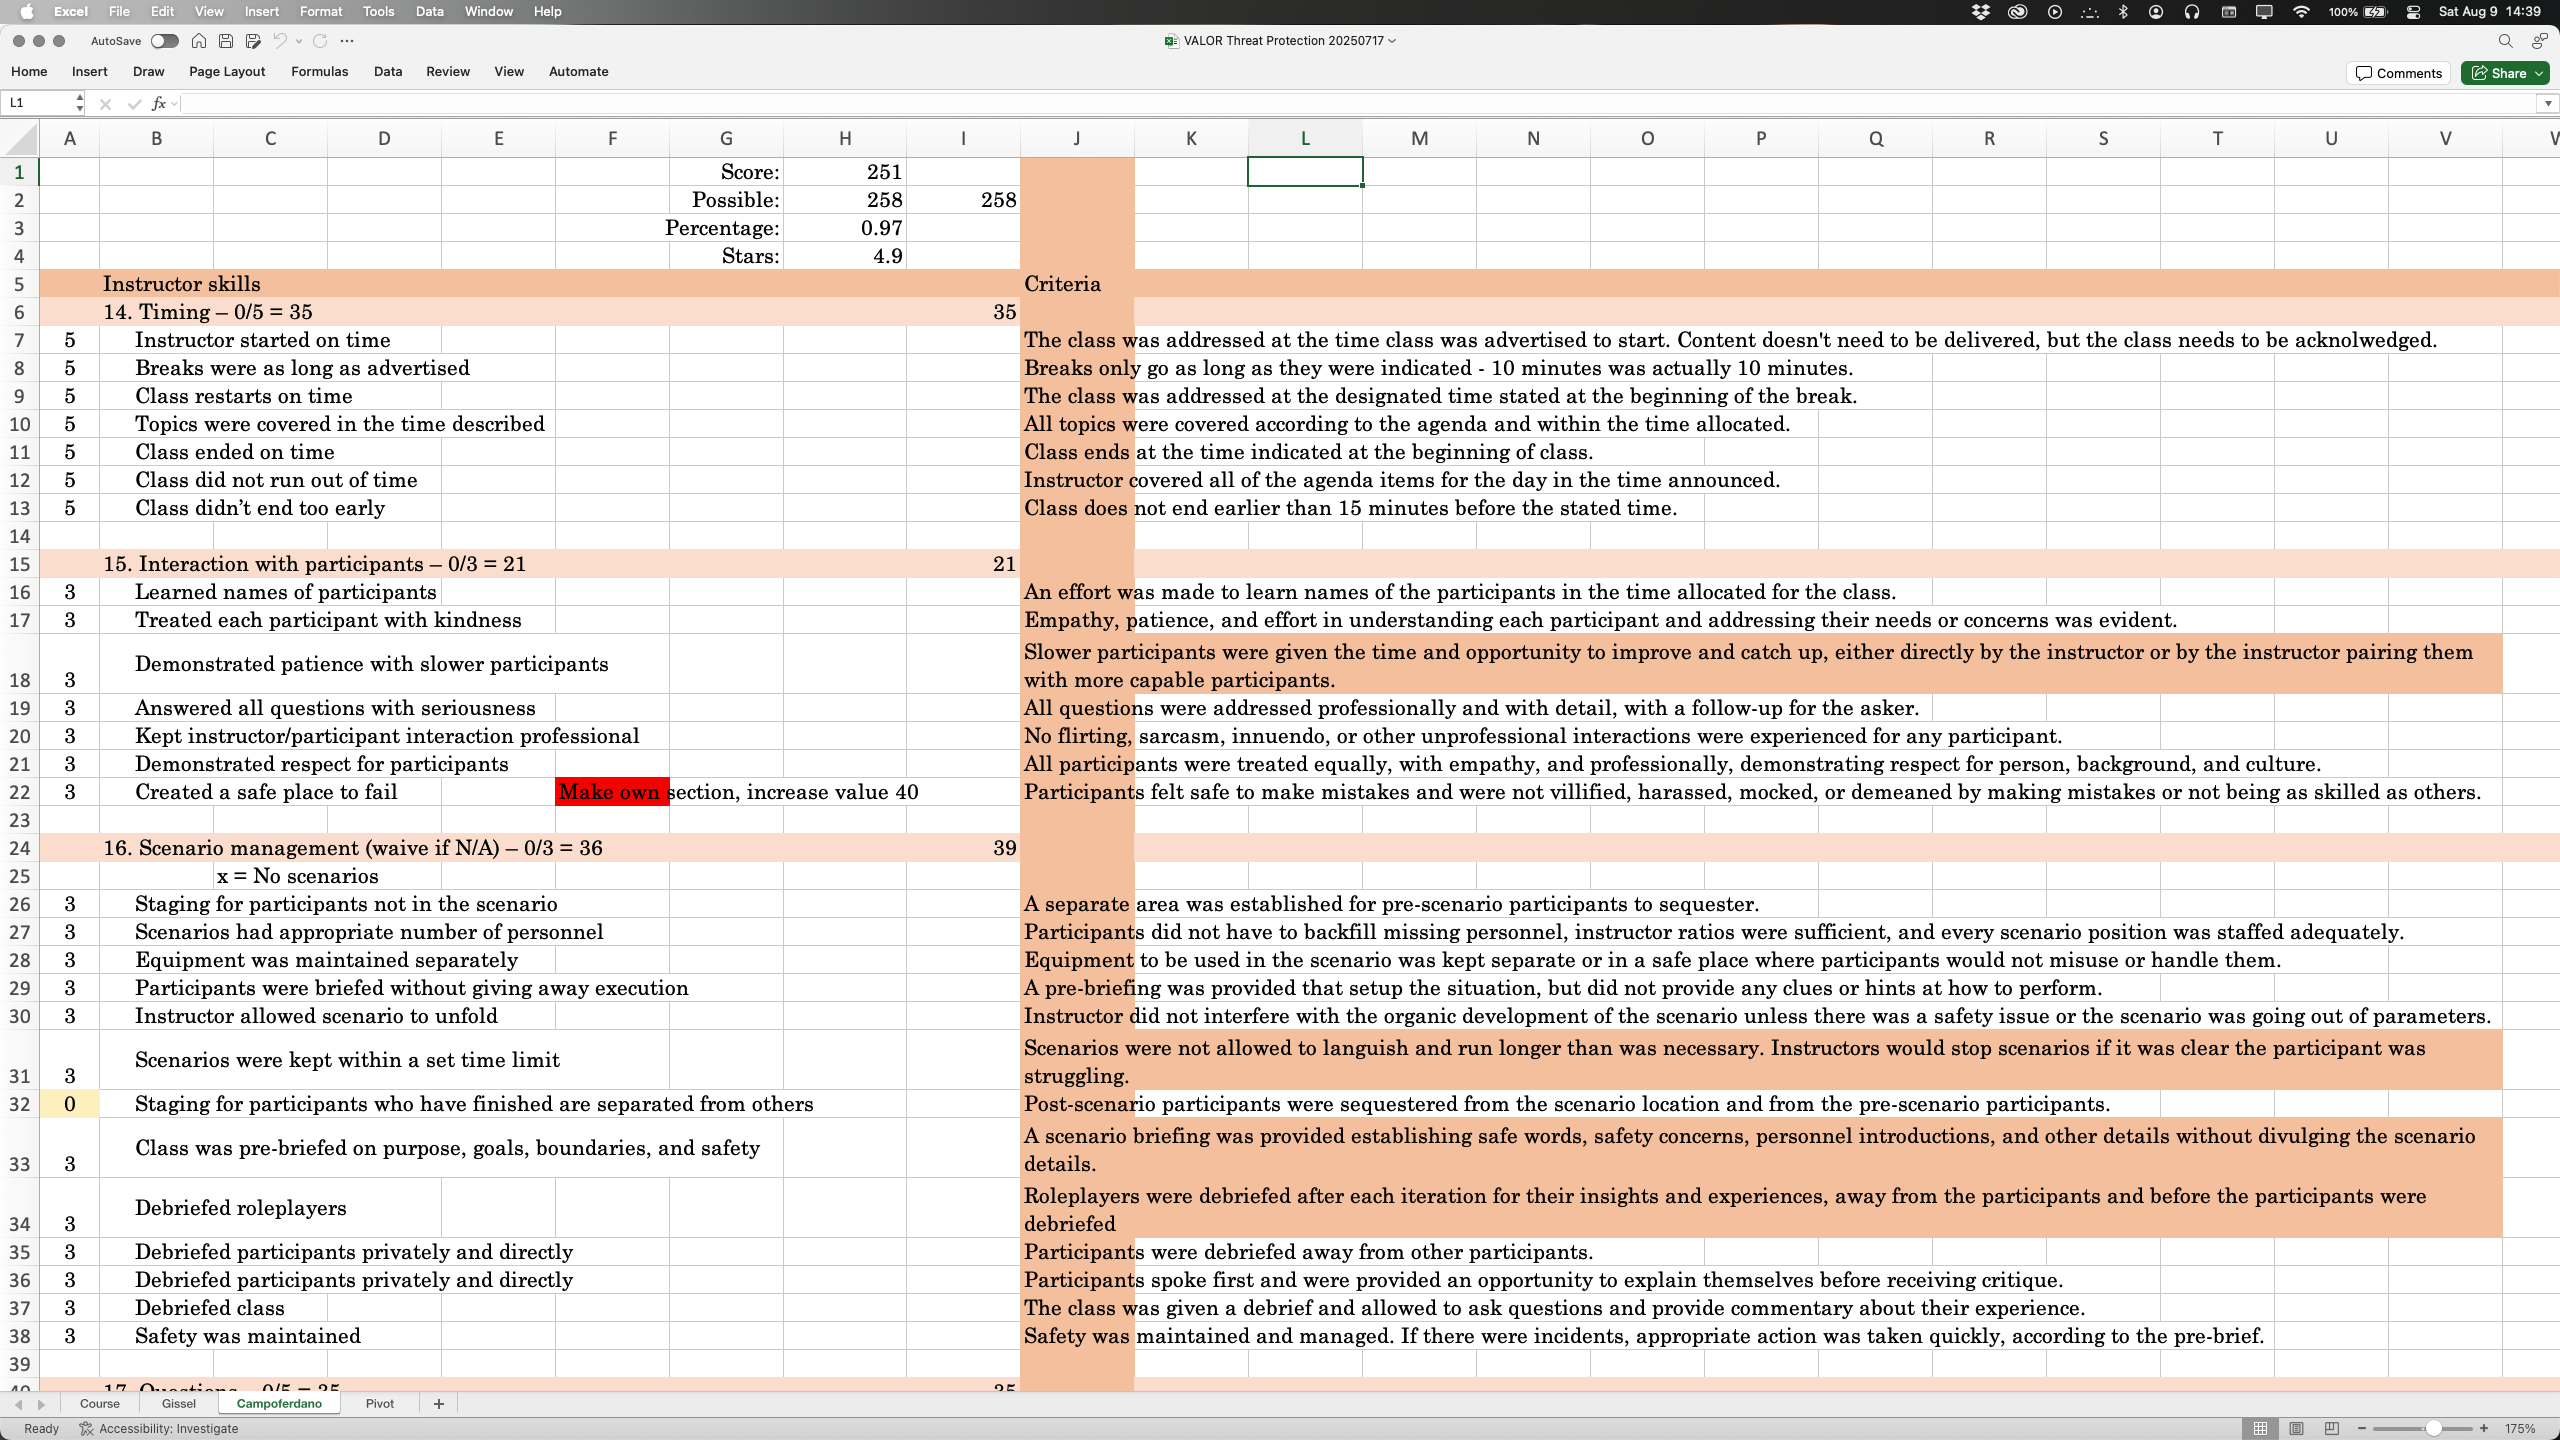Click the 'Instructor skills' header cell

tap(181, 284)
